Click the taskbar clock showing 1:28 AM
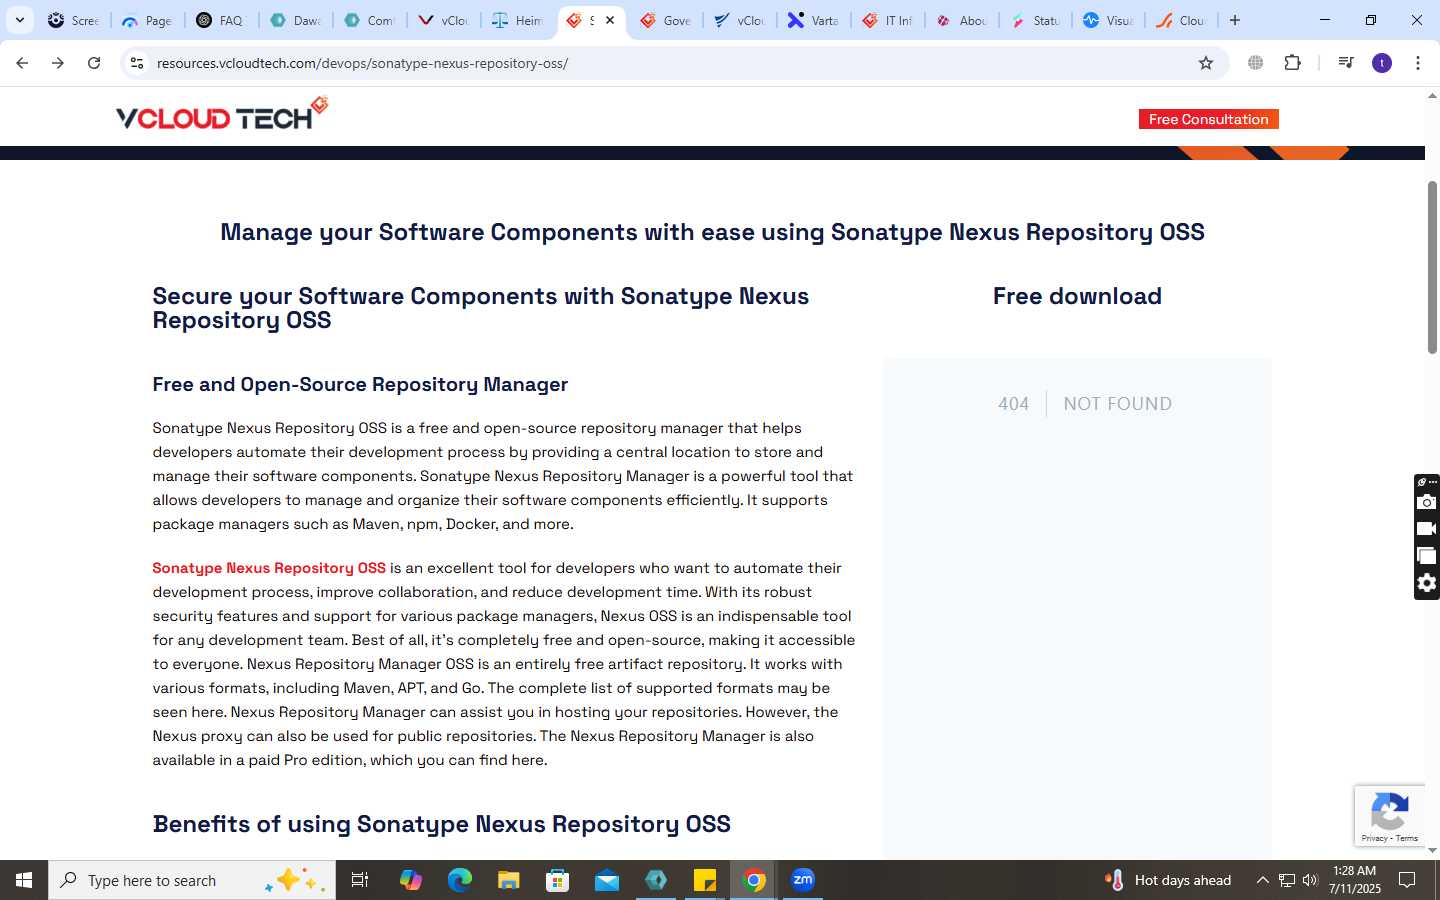Viewport: 1440px width, 900px height. [x=1355, y=880]
